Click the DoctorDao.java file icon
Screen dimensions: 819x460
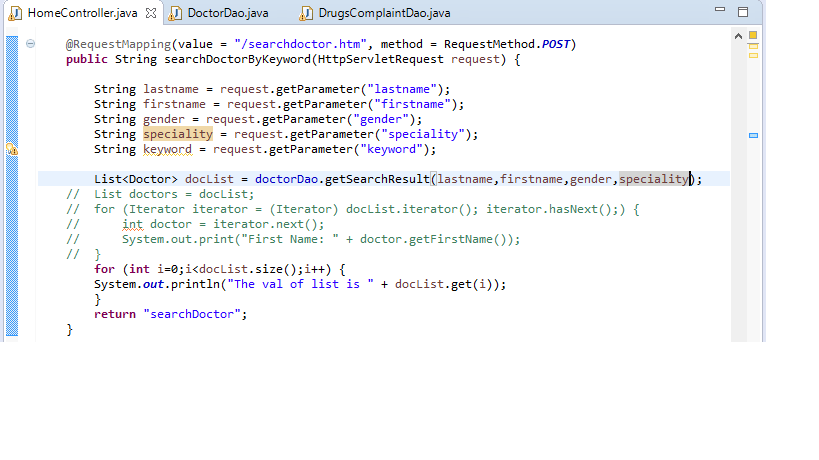click(x=176, y=13)
